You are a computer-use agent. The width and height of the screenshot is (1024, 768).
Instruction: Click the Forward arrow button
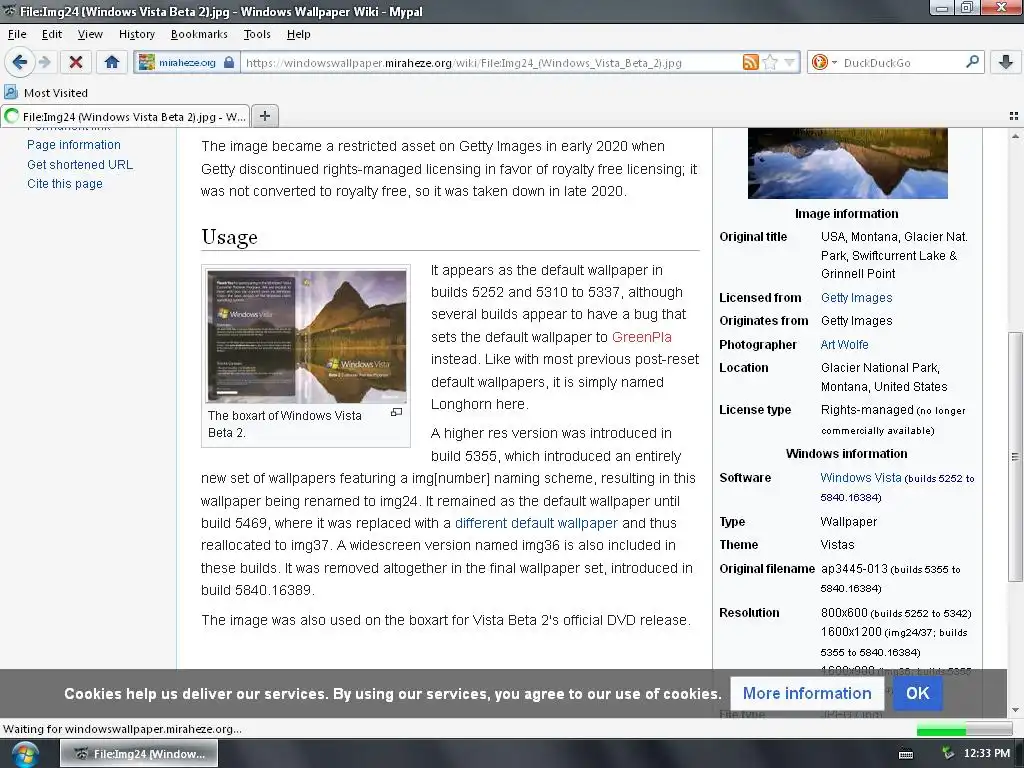point(44,63)
